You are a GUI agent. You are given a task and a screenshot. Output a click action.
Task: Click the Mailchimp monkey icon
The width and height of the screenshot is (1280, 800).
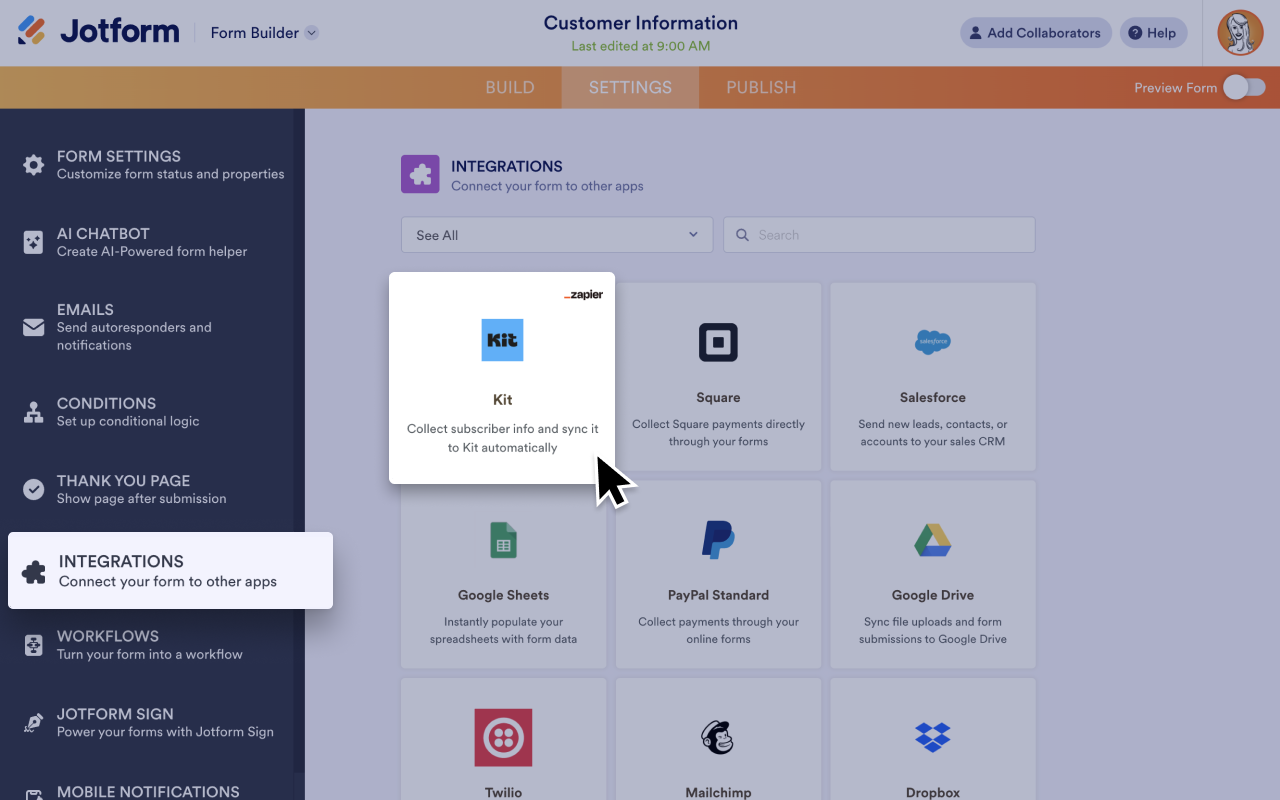[x=718, y=738]
